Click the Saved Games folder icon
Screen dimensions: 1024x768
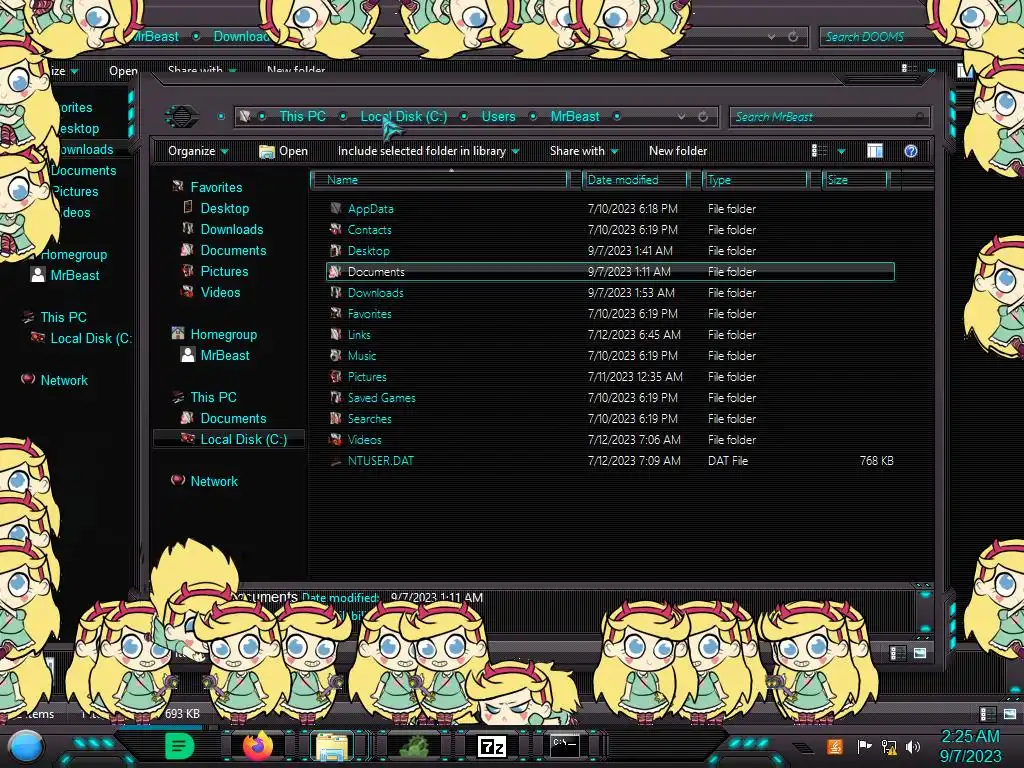336,397
